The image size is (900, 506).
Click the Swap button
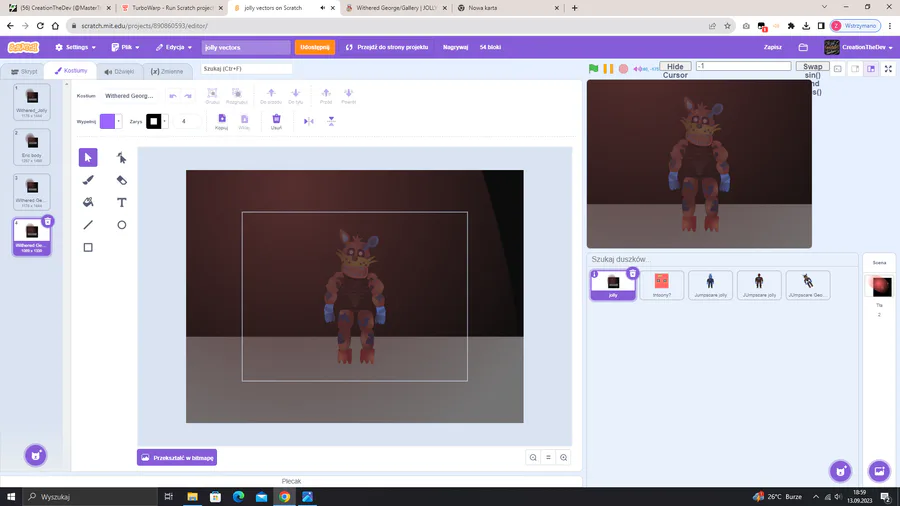[812, 67]
